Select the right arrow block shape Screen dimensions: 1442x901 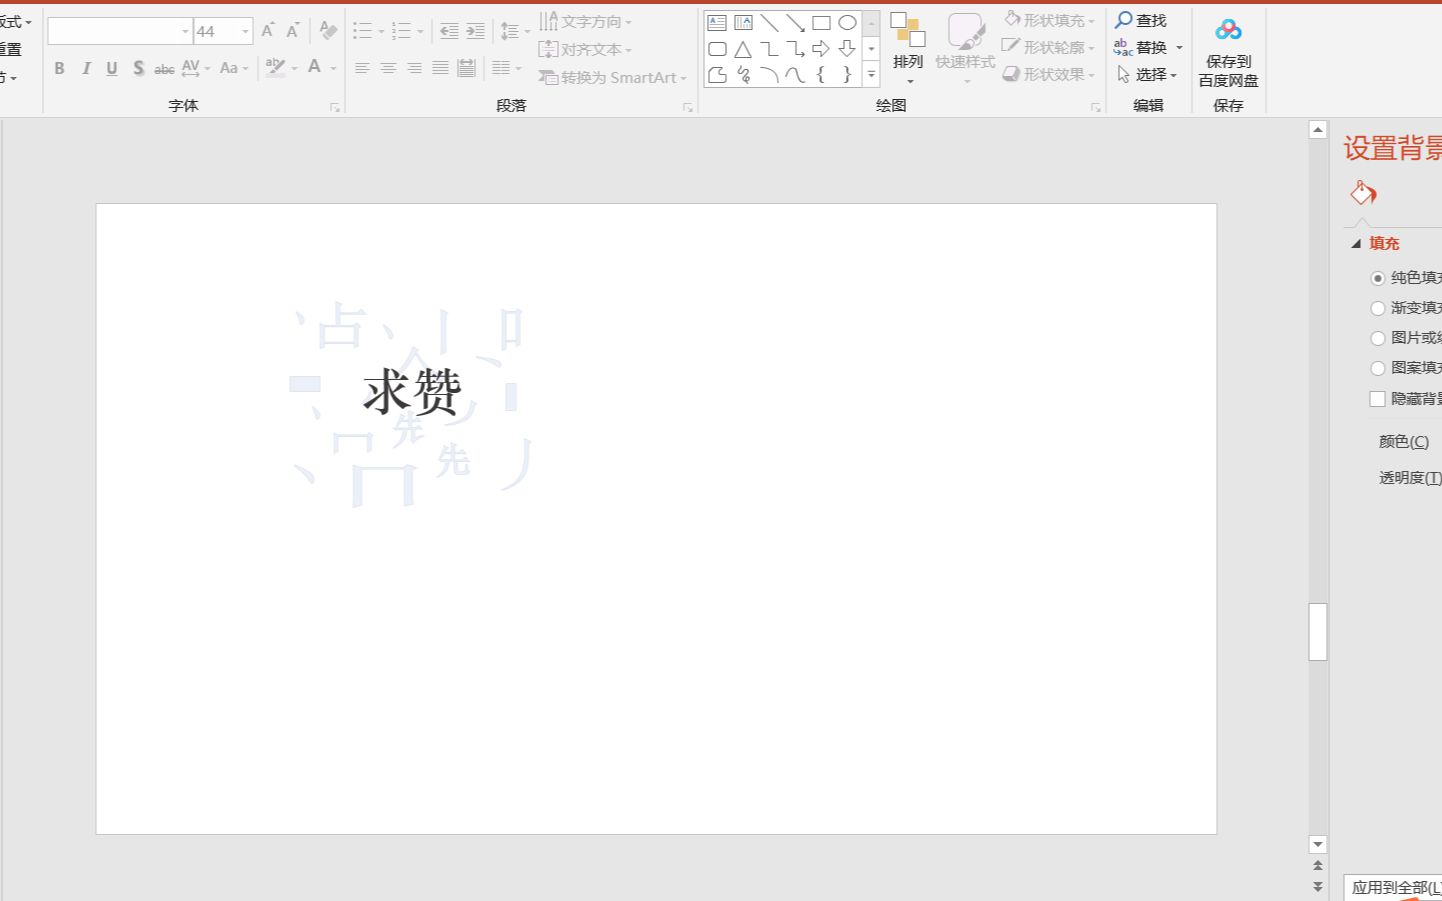[821, 48]
